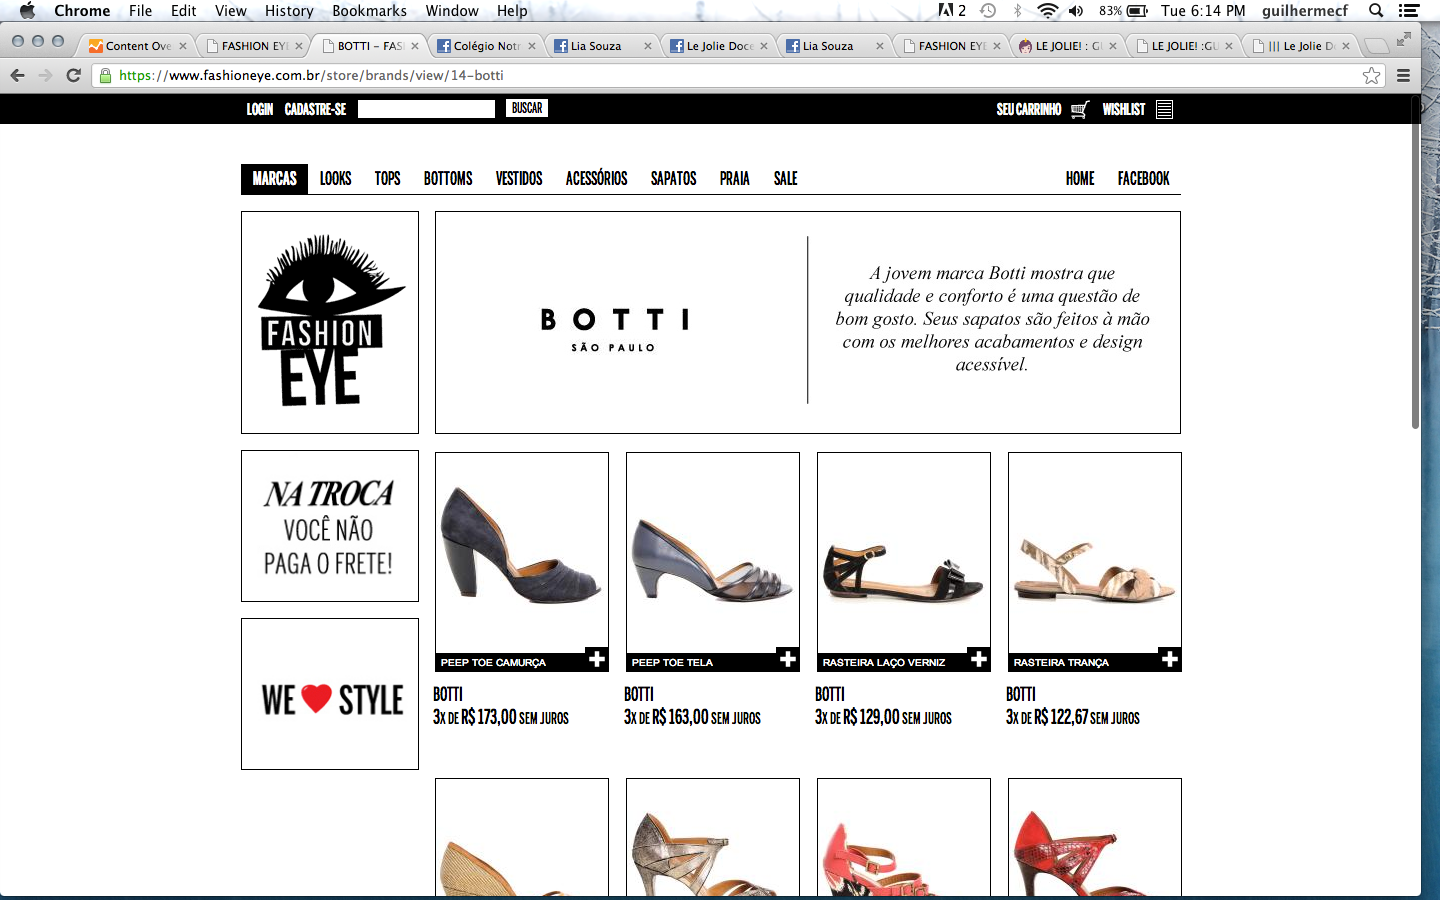Screen dimensions: 1440x900
Task: Open Chrome's hamburger menu icon
Action: coord(1403,75)
